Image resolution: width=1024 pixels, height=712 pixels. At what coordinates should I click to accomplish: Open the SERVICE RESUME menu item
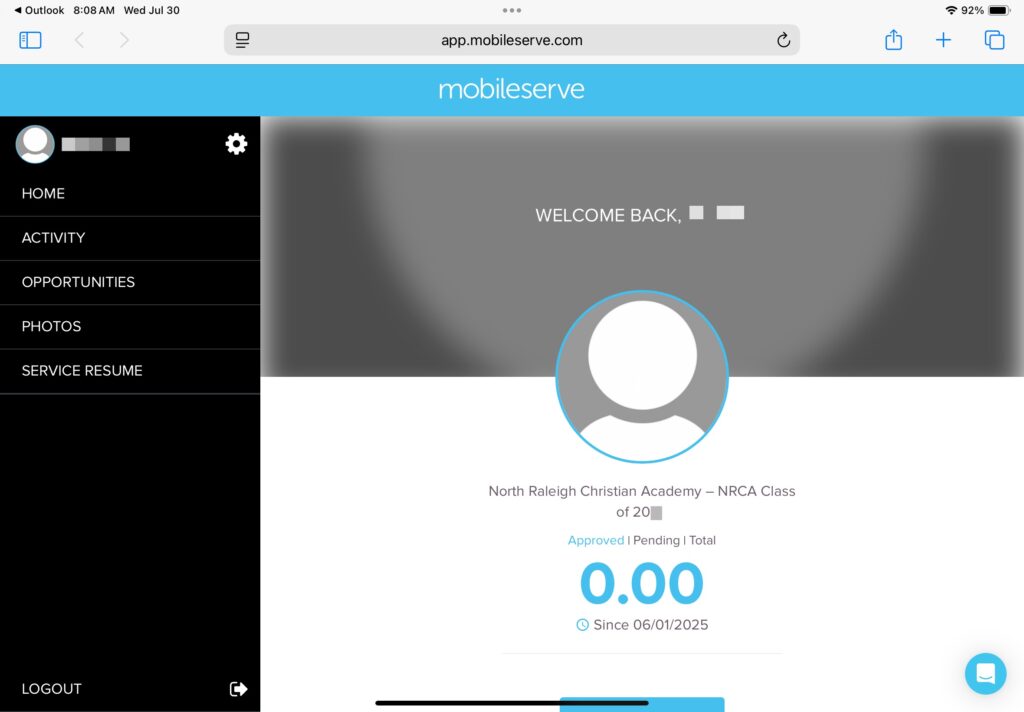click(130, 371)
